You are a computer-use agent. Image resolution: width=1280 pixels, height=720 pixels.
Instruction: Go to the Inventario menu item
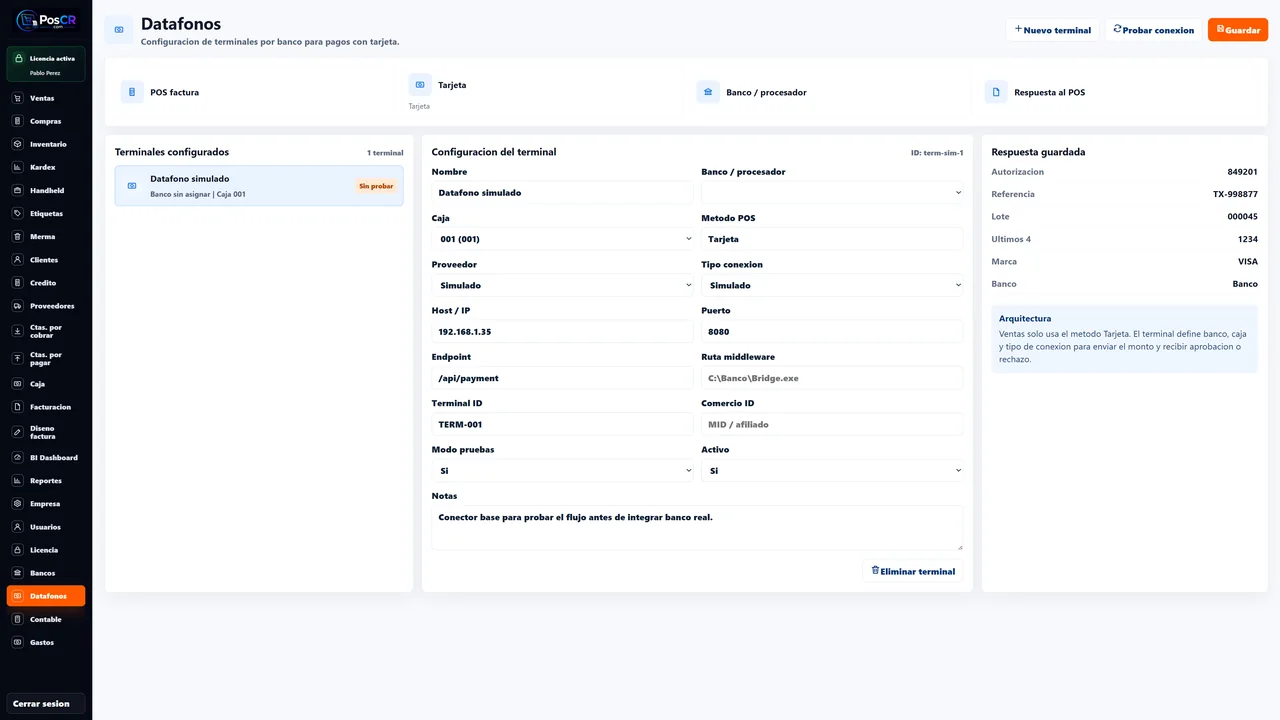pyautogui.click(x=46, y=144)
